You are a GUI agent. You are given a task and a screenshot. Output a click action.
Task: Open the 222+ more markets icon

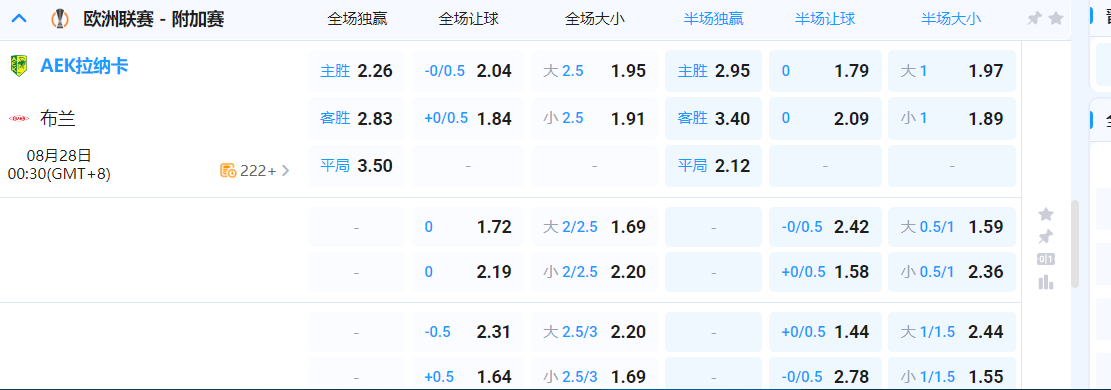(x=227, y=170)
